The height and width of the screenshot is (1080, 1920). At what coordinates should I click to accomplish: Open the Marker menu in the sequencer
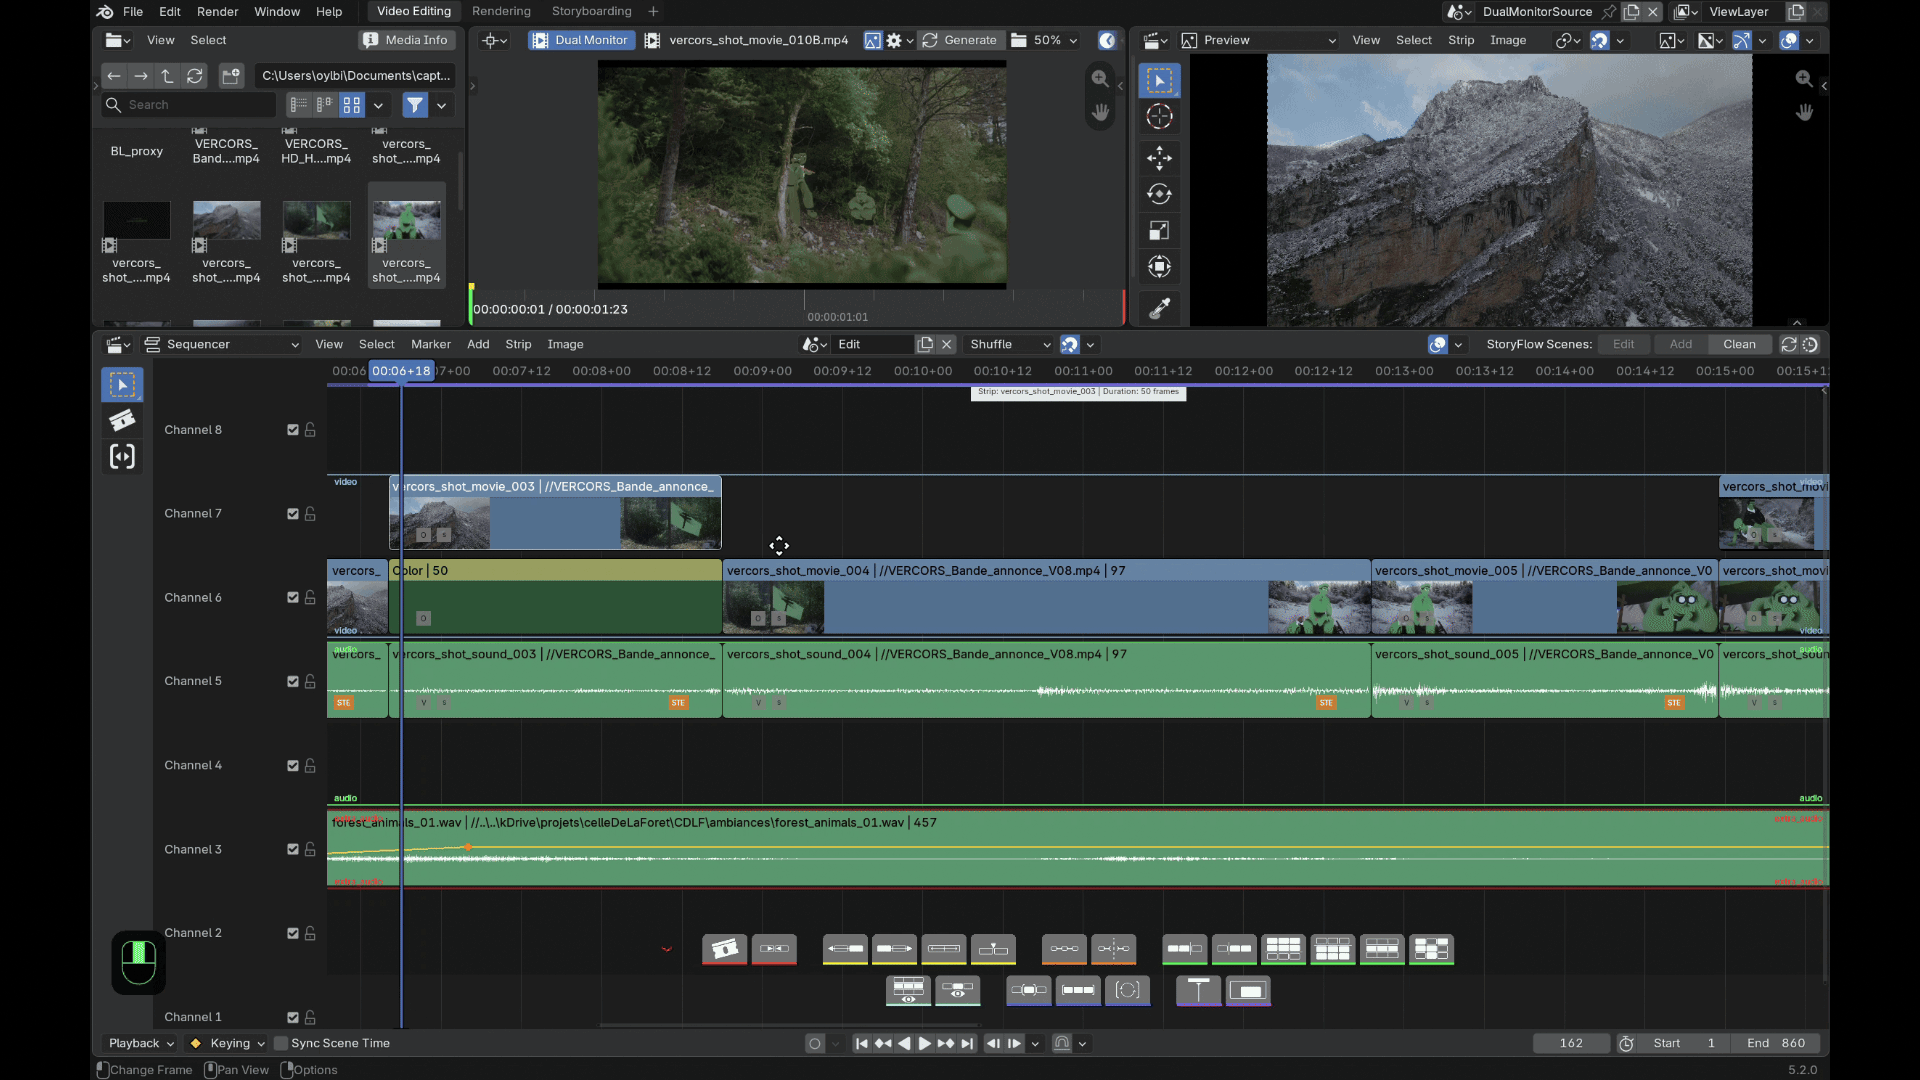pos(430,344)
